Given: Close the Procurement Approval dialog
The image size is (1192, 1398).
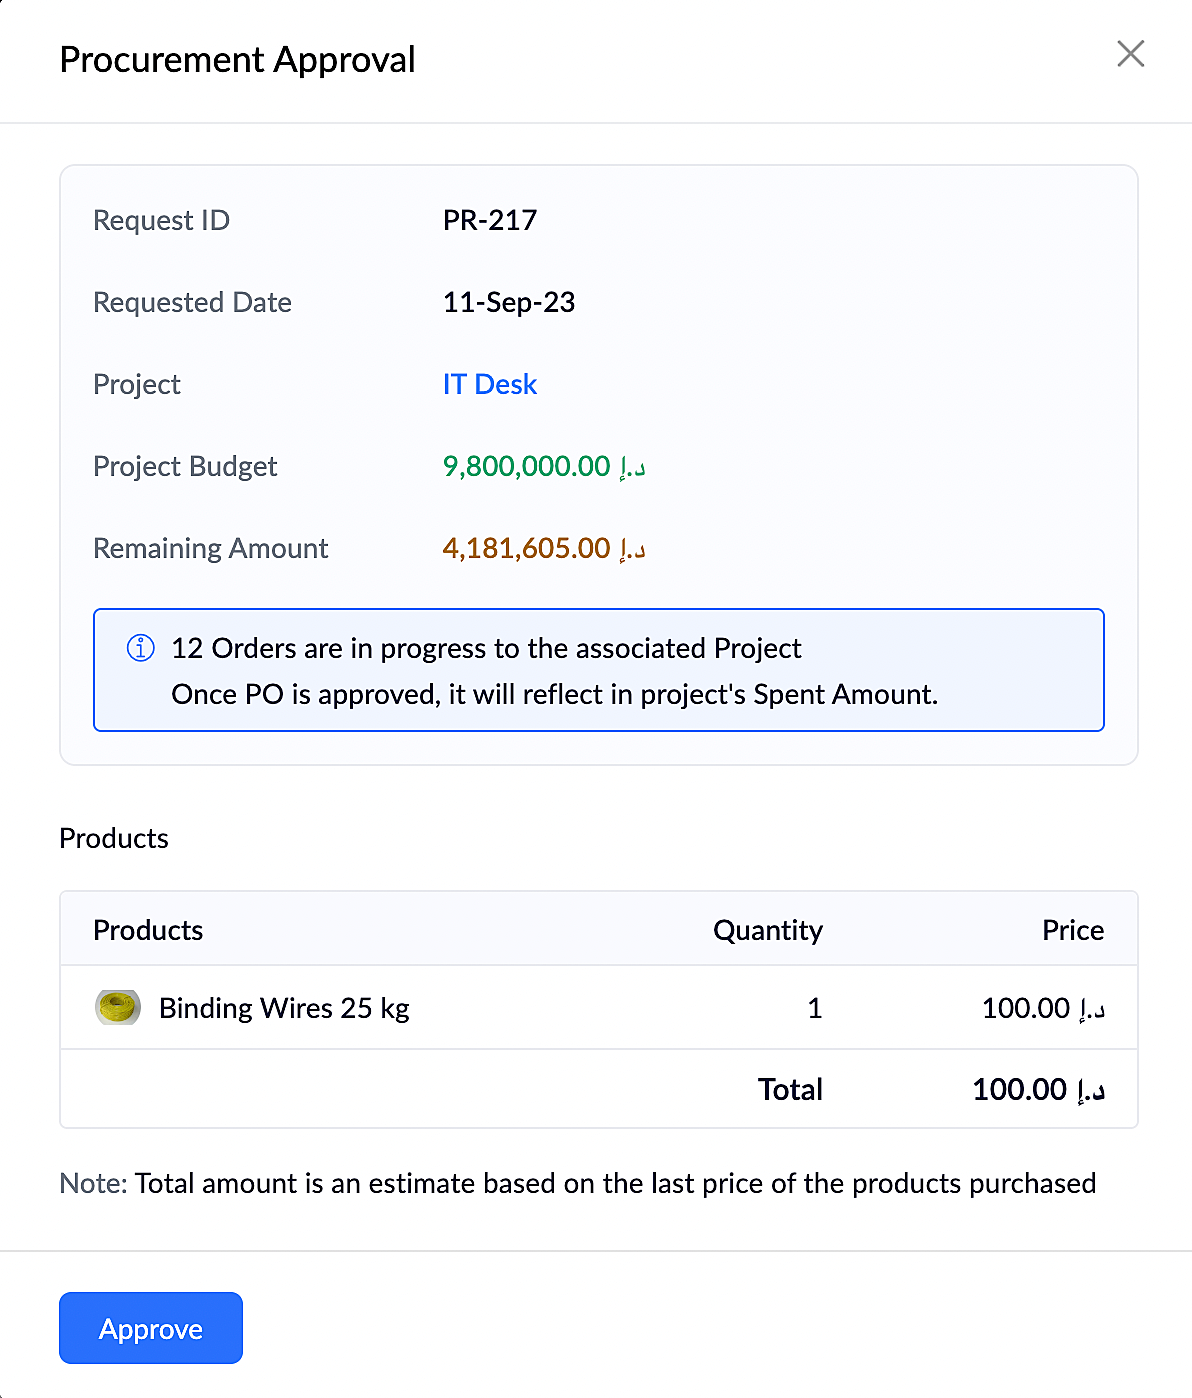Looking at the screenshot, I should pyautogui.click(x=1130, y=54).
